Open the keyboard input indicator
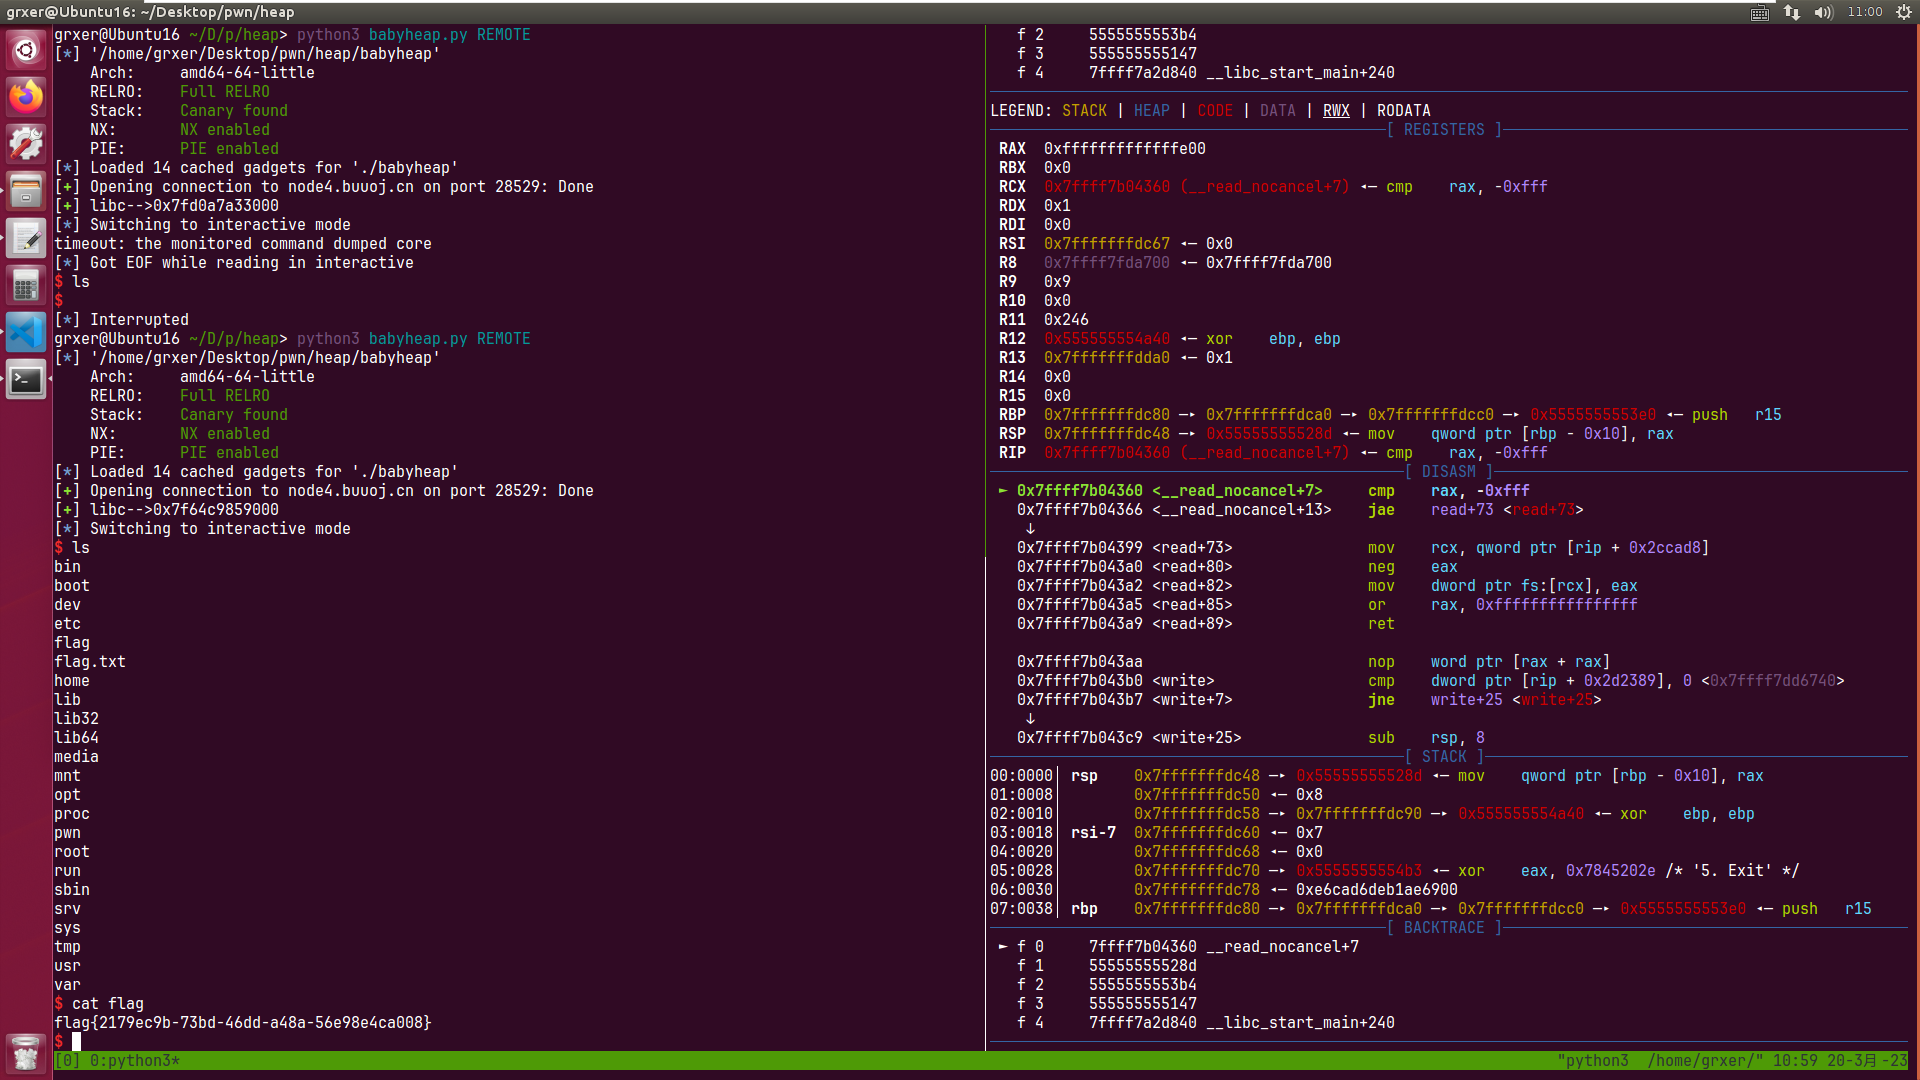1920x1080 pixels. point(1760,12)
